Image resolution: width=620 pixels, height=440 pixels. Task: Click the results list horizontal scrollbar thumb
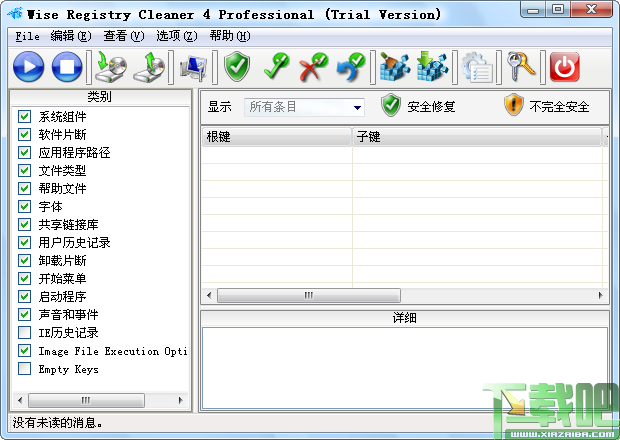(309, 295)
